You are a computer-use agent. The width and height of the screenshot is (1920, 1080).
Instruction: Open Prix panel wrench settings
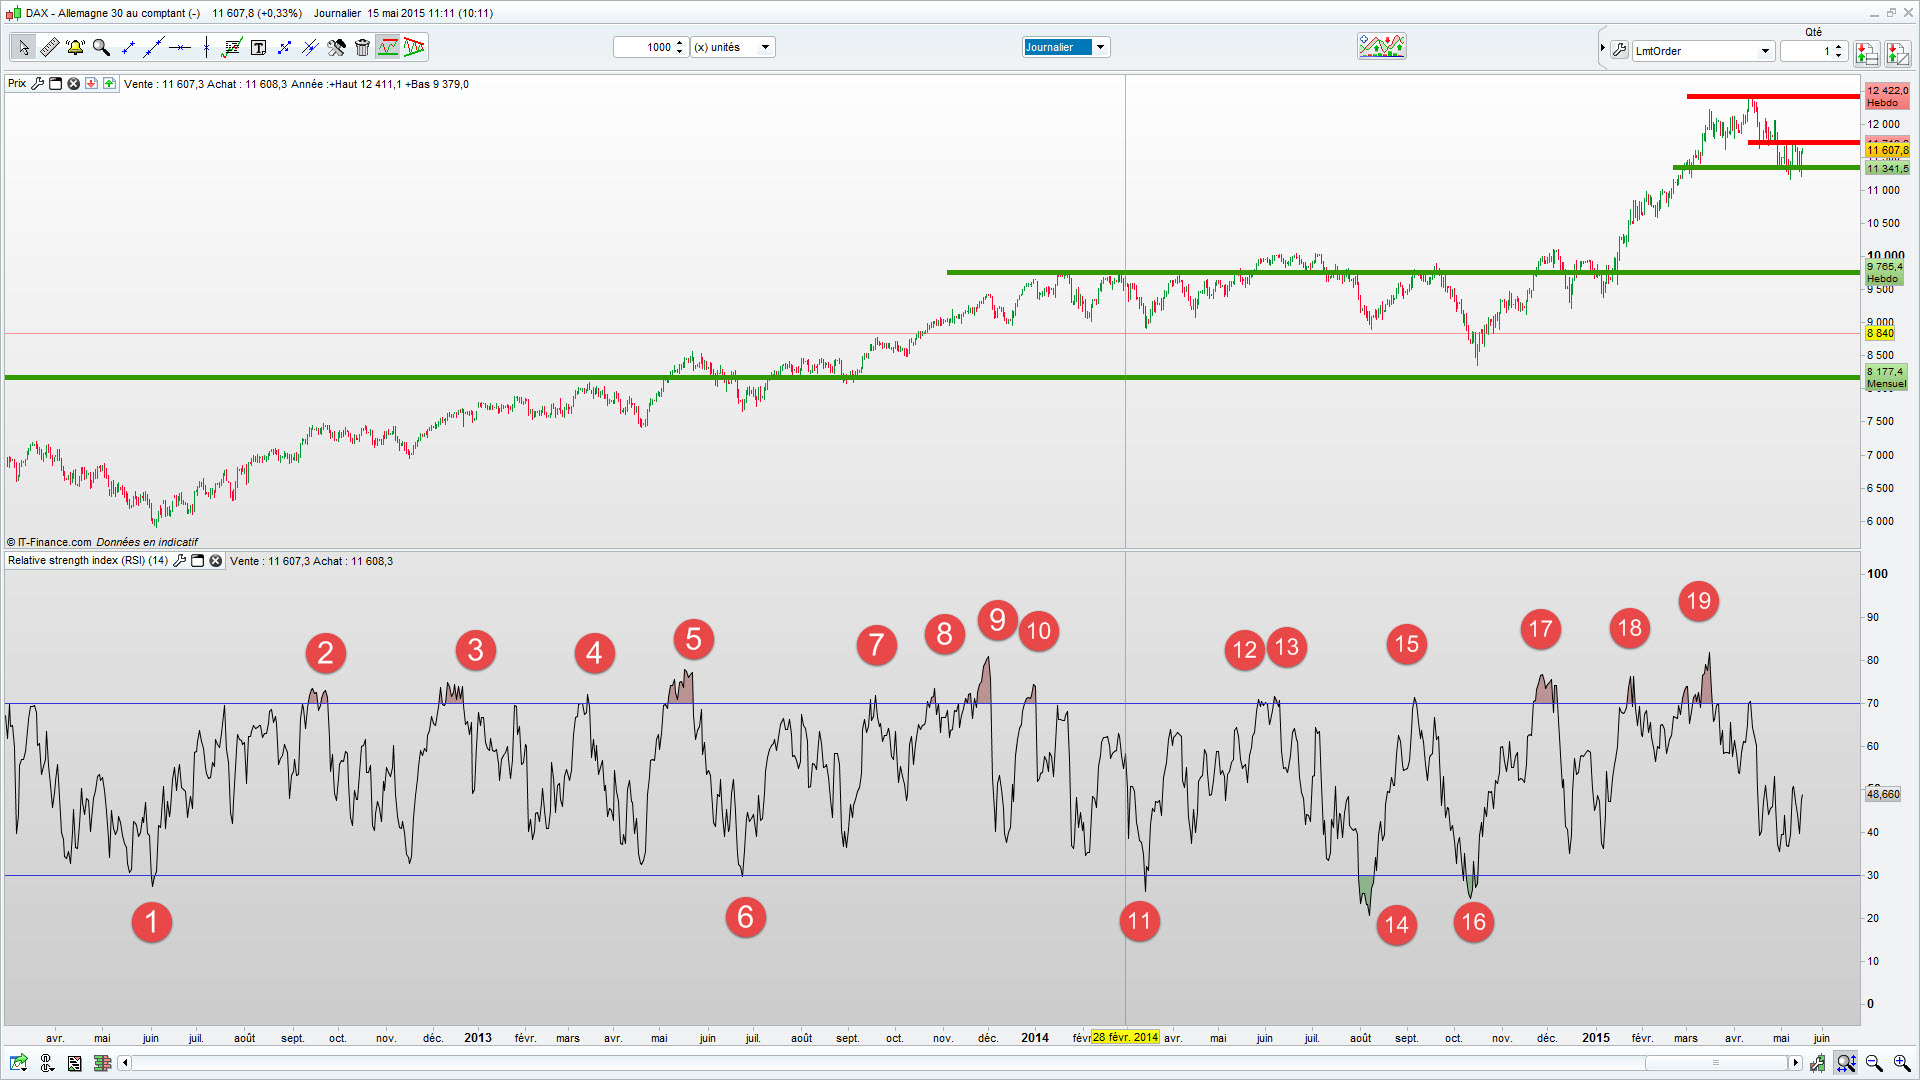[38, 84]
